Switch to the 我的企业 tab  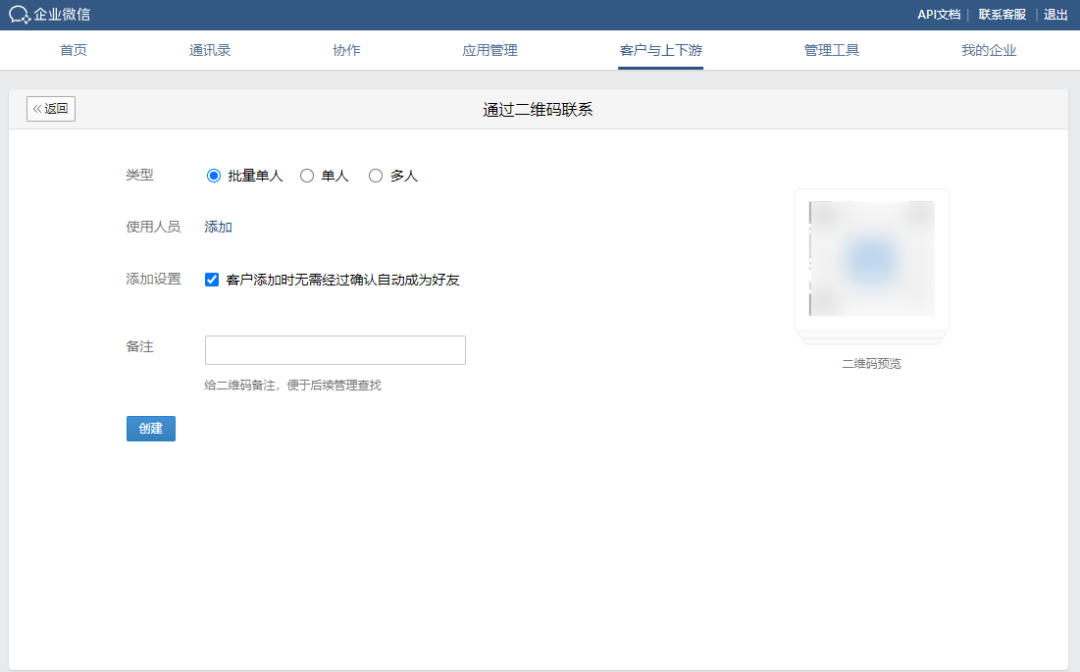988,50
